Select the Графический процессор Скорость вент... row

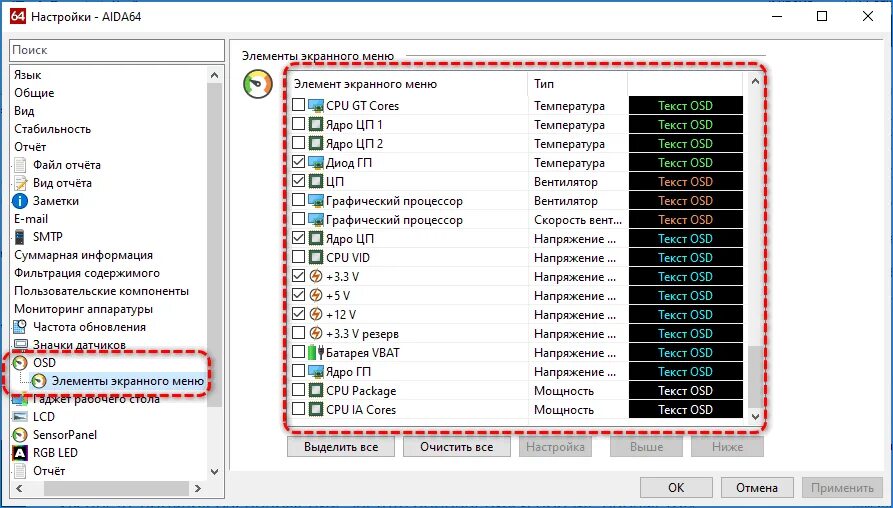point(515,220)
